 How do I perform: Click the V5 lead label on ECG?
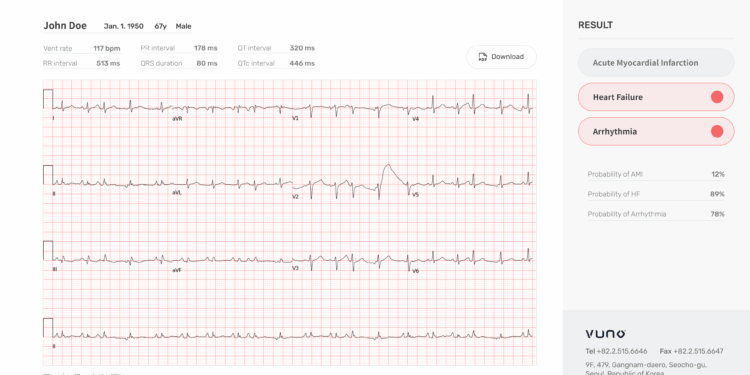(x=416, y=195)
